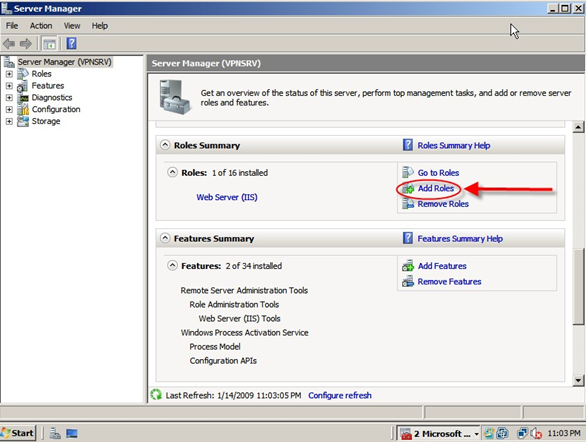This screenshot has height=443, width=588.
Task: Collapse the Features Summary section
Action: point(165,238)
